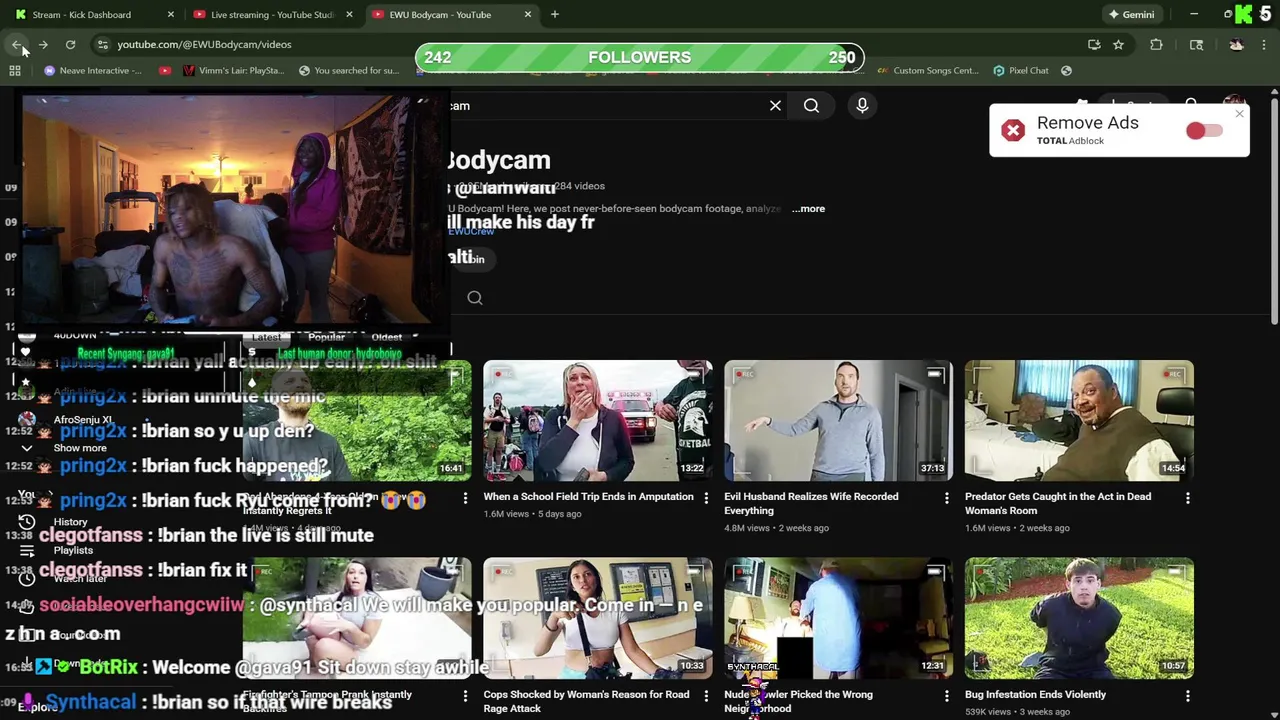Open options menu for School Field Trip video
This screenshot has width=1280, height=720.
coord(706,497)
